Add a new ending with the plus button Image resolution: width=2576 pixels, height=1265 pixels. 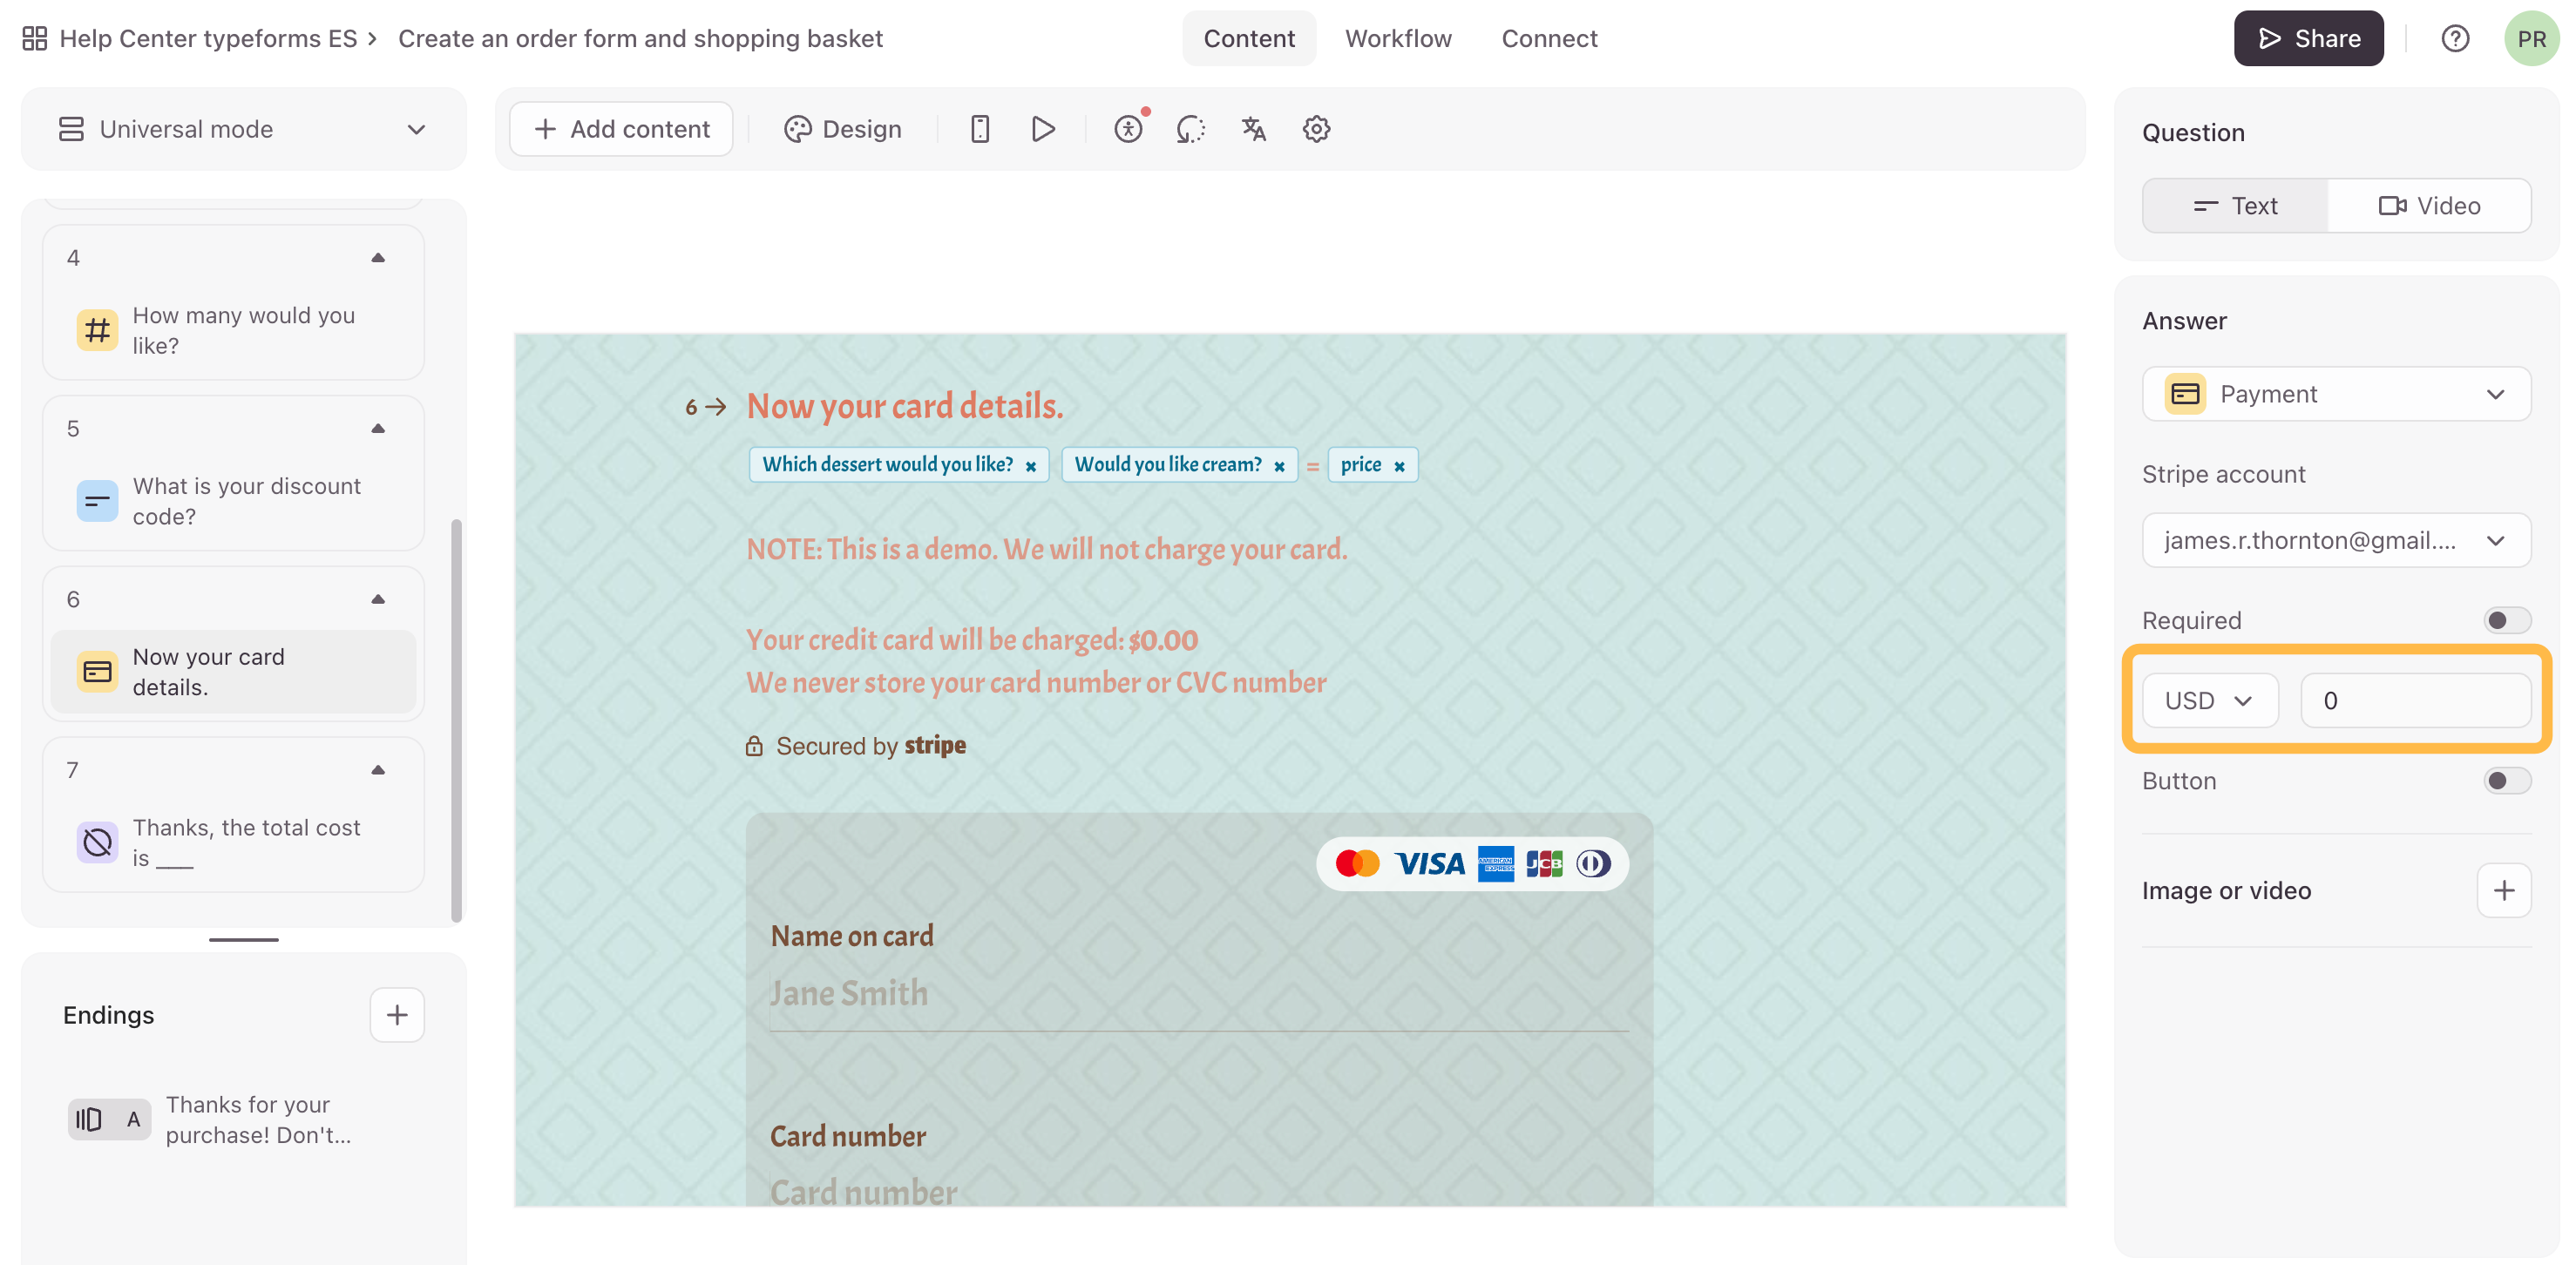tap(397, 1015)
